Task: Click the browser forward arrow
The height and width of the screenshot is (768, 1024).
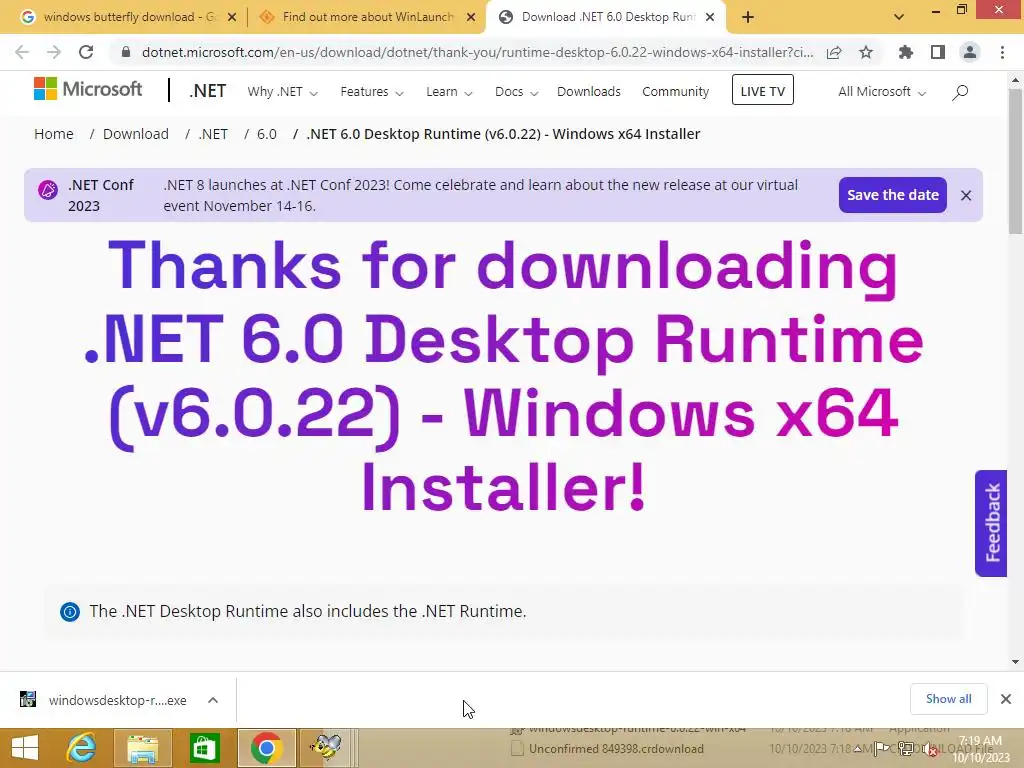Action: [x=54, y=52]
